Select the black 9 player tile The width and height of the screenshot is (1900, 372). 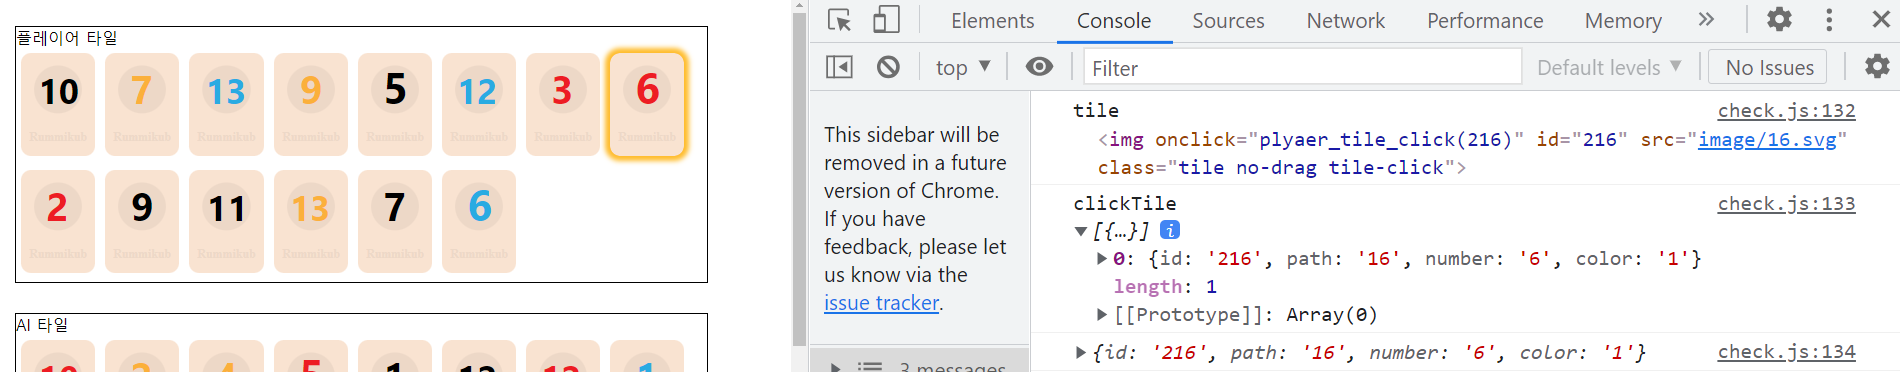(x=142, y=221)
